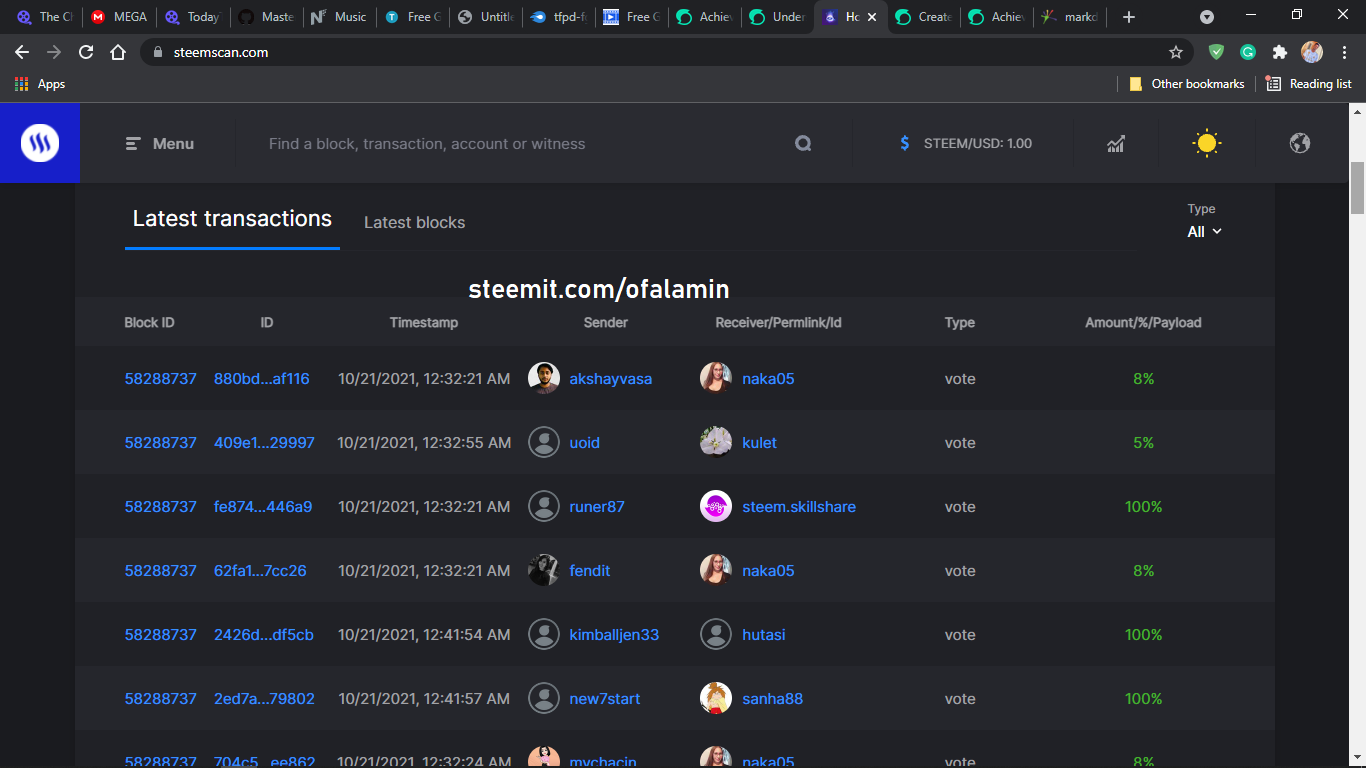
Task: Click steem.skillshare pink avatar icon
Action: pos(716,507)
